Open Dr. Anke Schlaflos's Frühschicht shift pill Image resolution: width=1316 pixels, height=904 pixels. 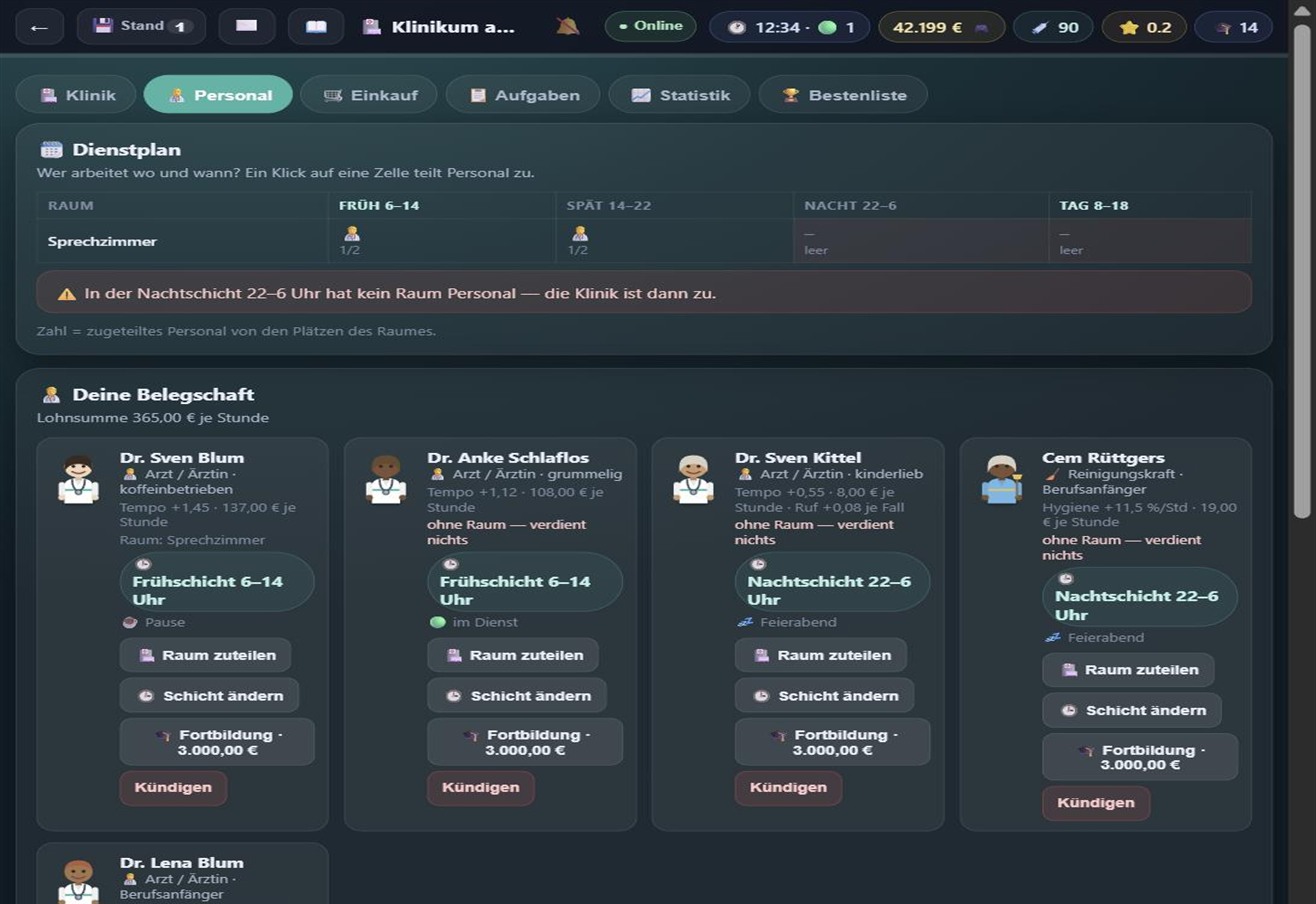pyautogui.click(x=525, y=582)
